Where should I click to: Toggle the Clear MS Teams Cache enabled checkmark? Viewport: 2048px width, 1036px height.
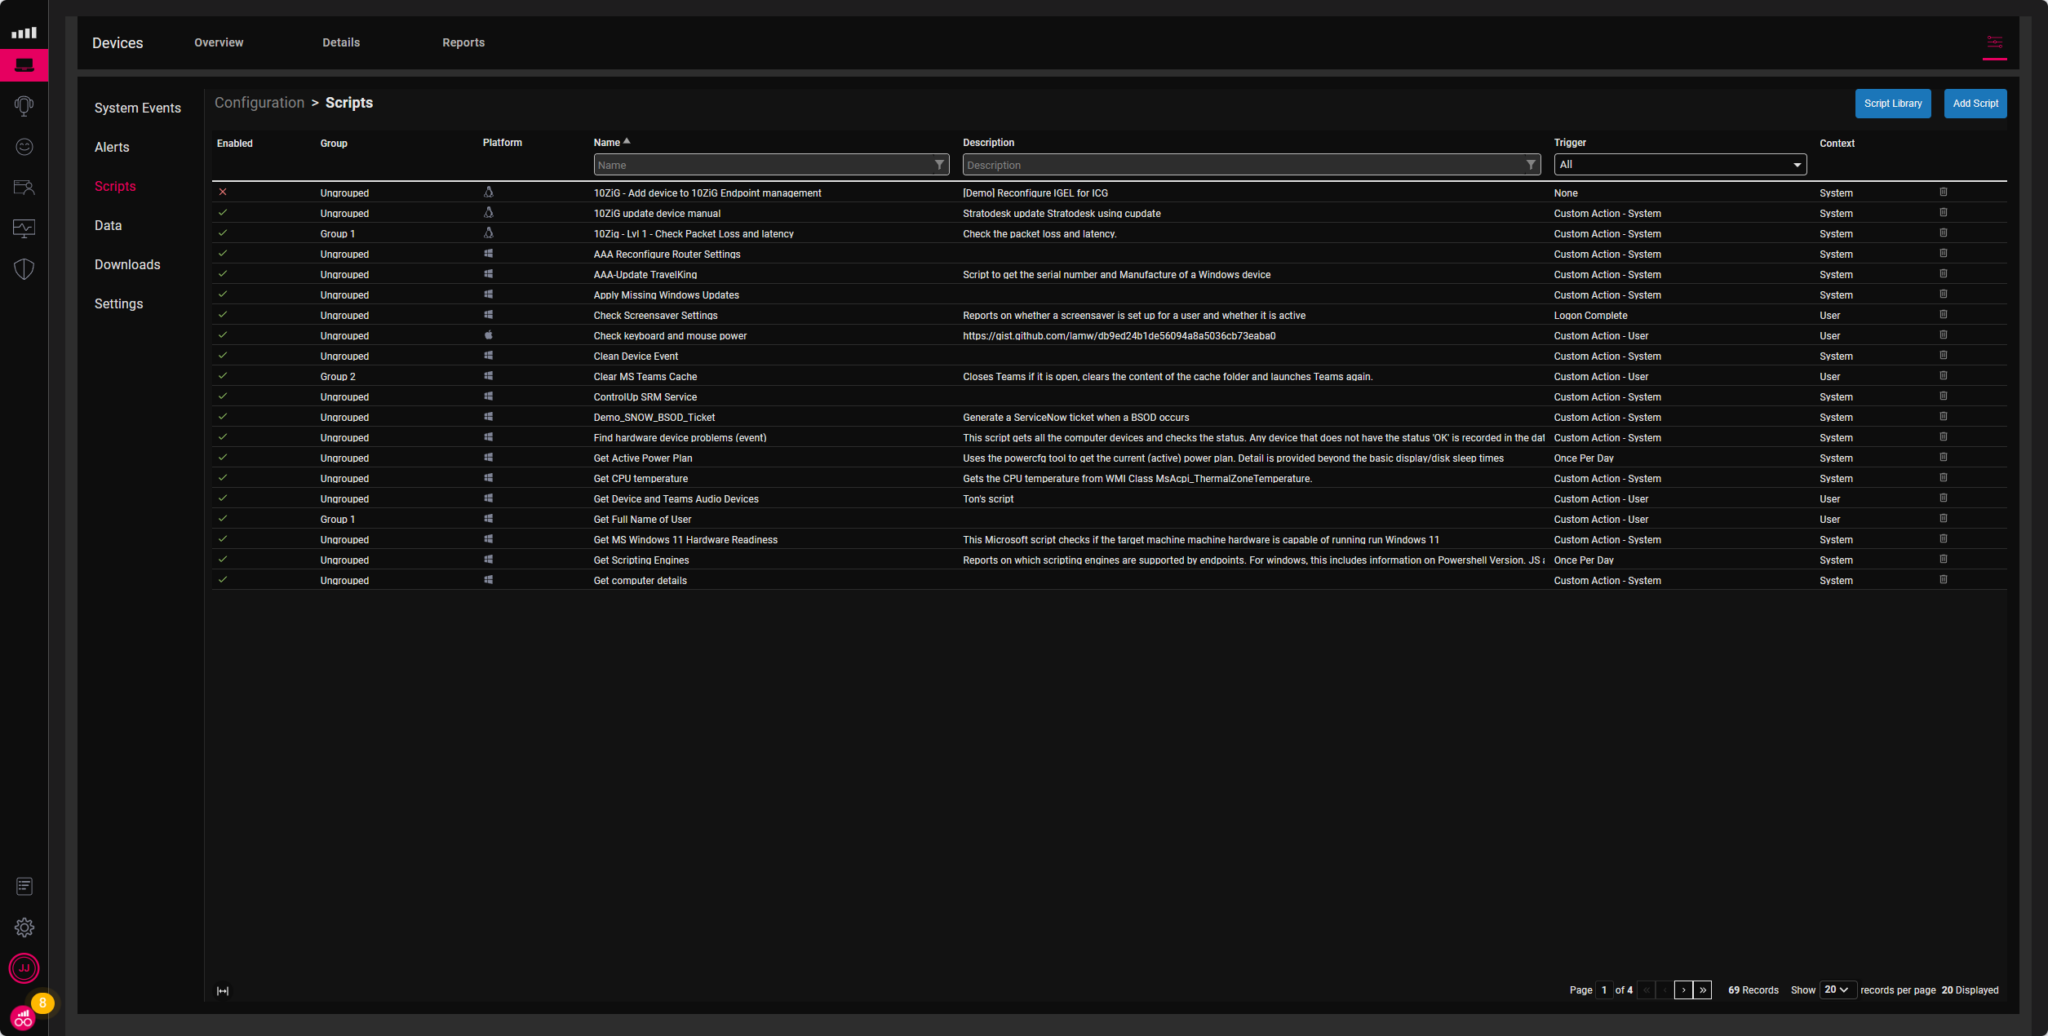(x=222, y=376)
